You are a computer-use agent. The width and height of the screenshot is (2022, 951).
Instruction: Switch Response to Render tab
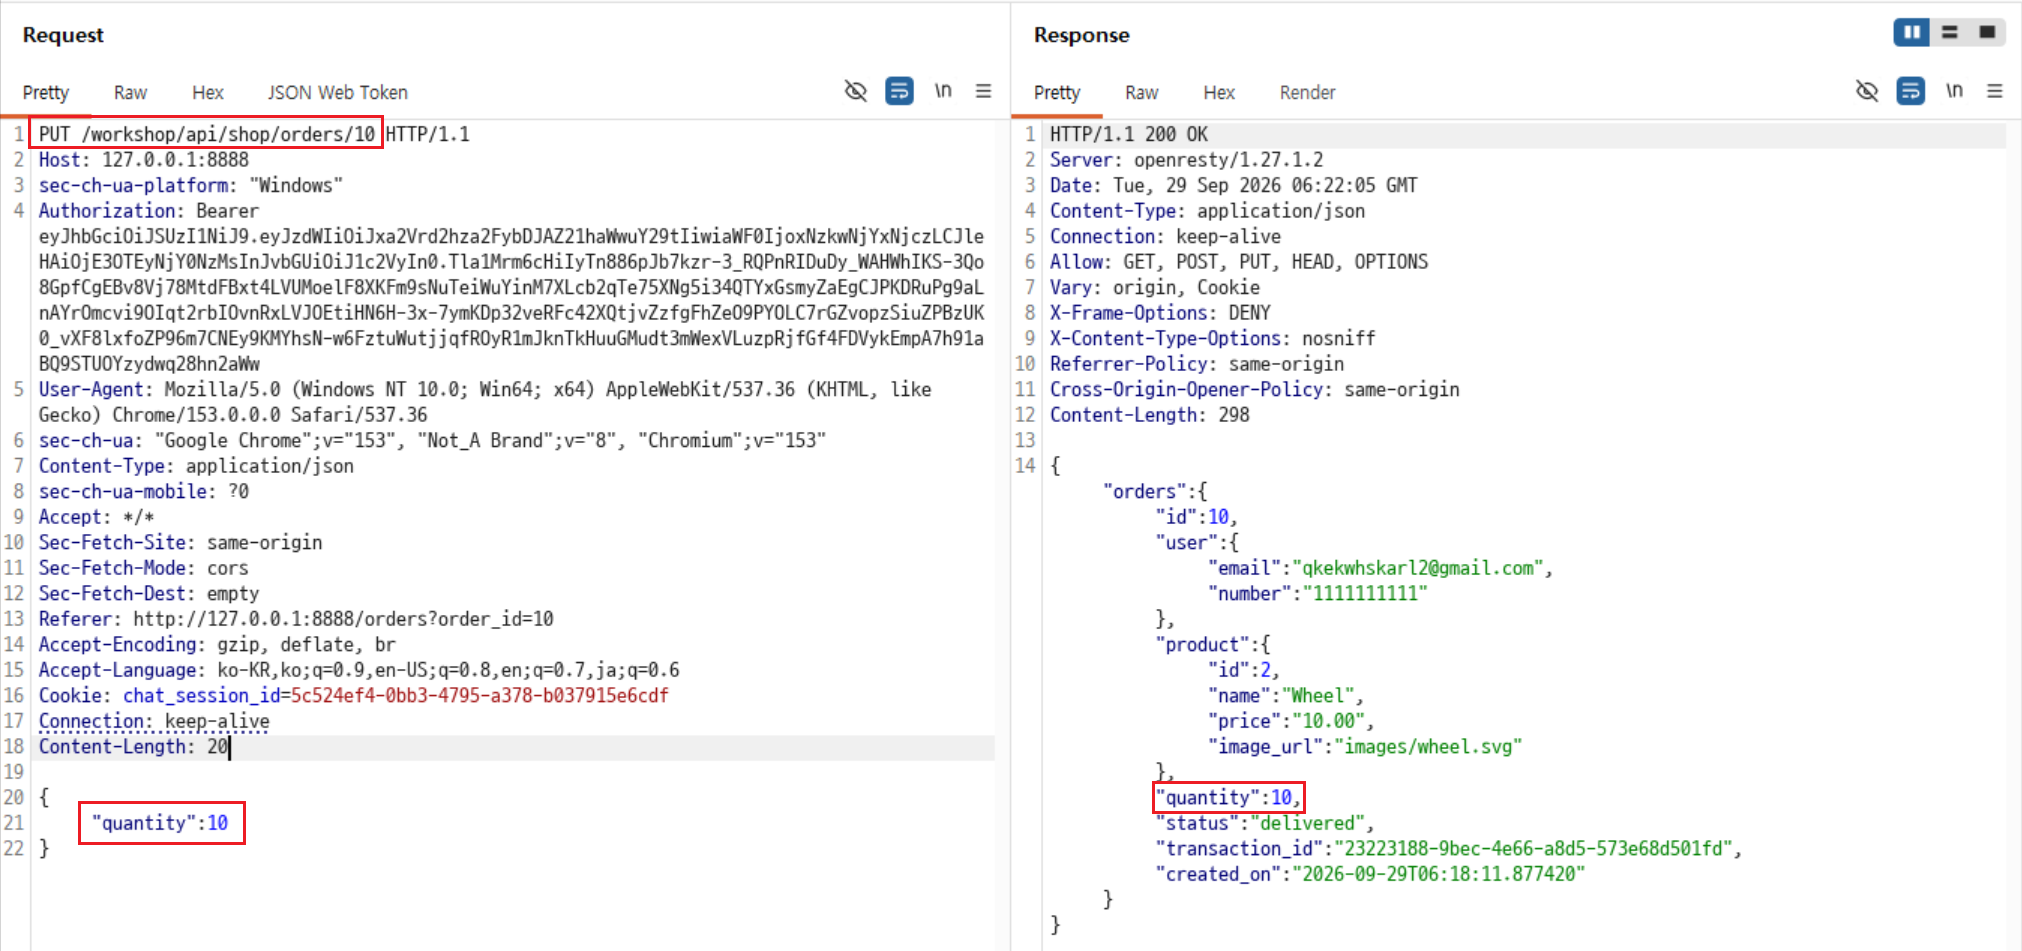click(1307, 92)
